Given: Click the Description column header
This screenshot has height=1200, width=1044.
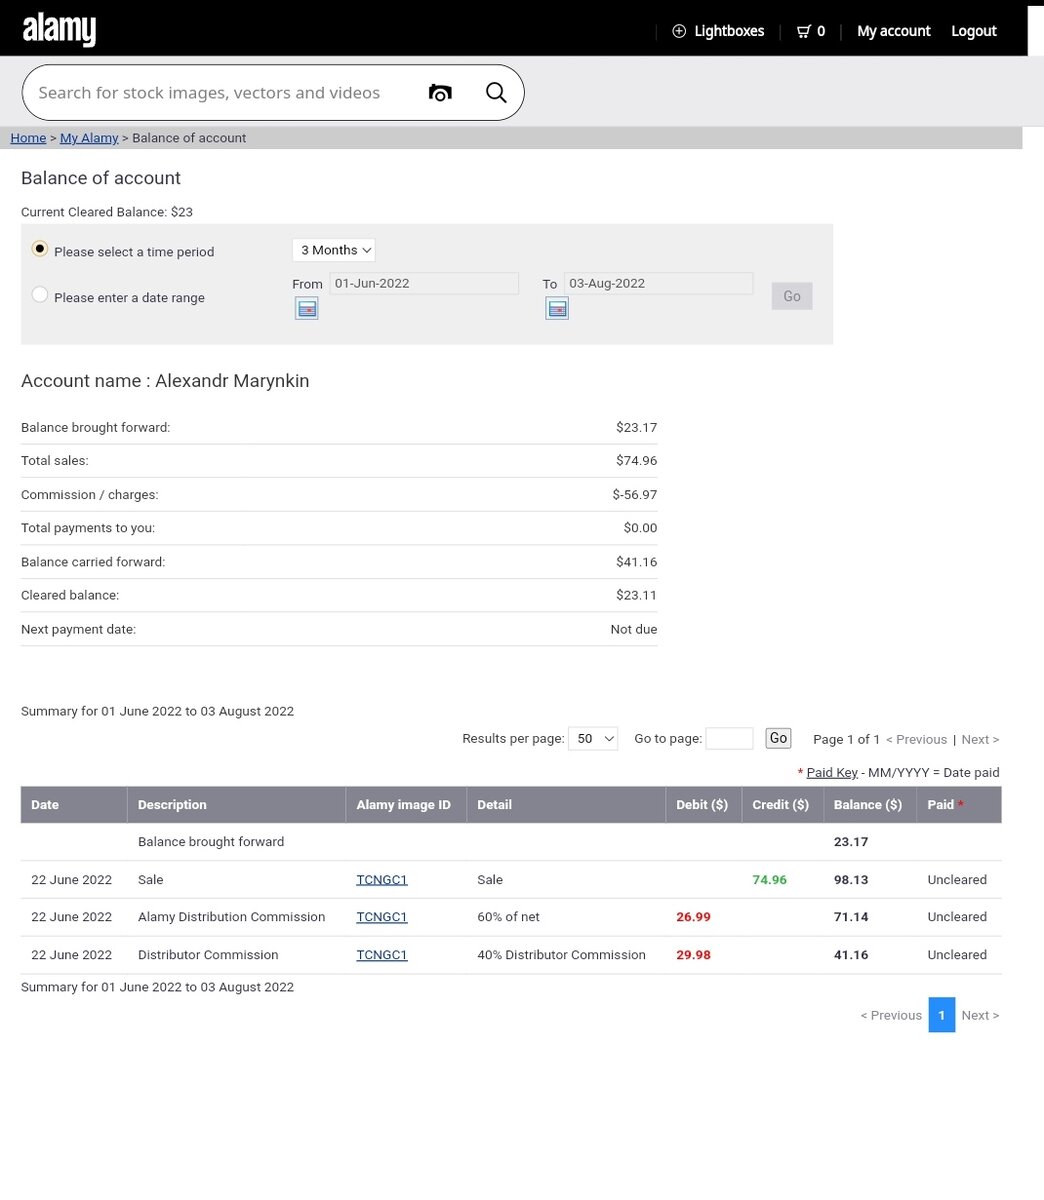Looking at the screenshot, I should pyautogui.click(x=236, y=805).
